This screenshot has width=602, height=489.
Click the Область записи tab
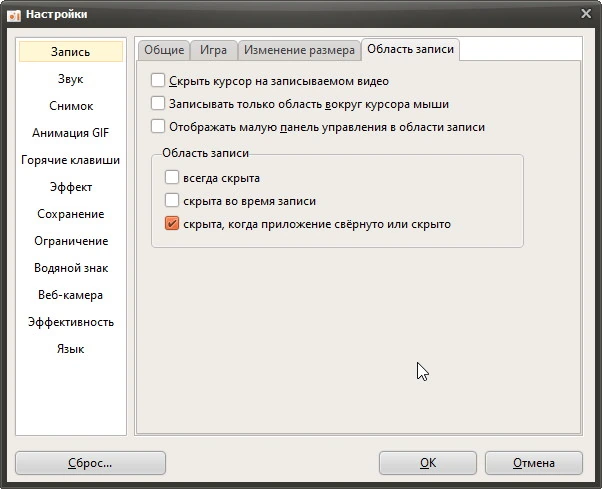tap(410, 50)
